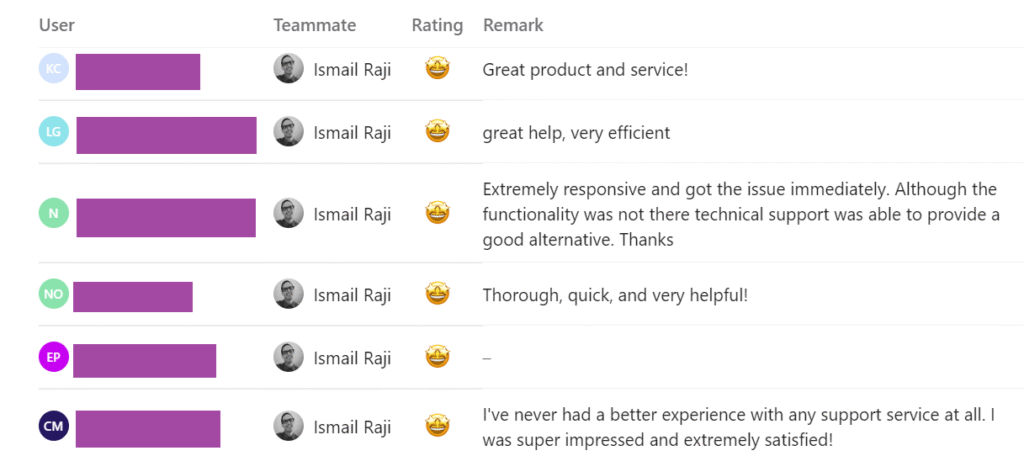Click the magenta EP user avatar
The width and height of the screenshot is (1024, 456).
point(54,357)
